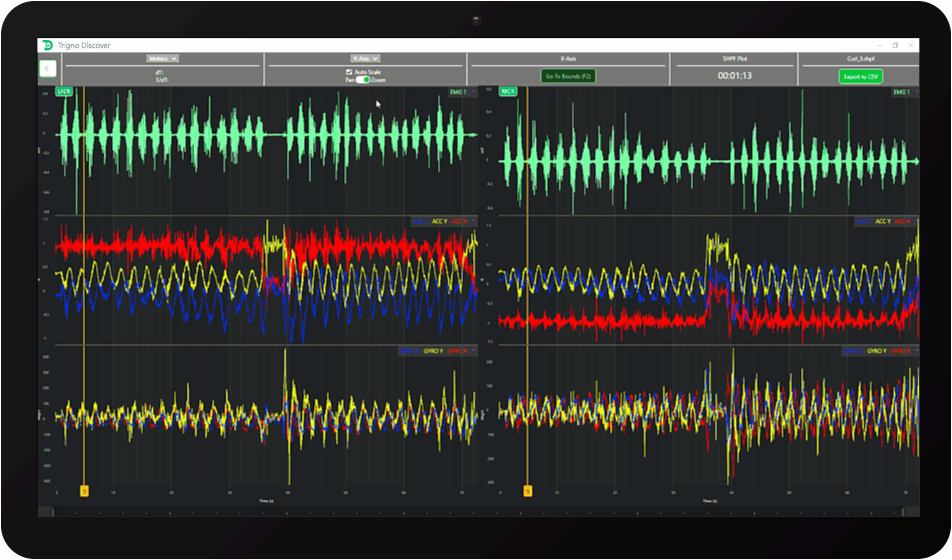Switch the Pan/Zoom toggle
952x560 pixels.
[363, 79]
